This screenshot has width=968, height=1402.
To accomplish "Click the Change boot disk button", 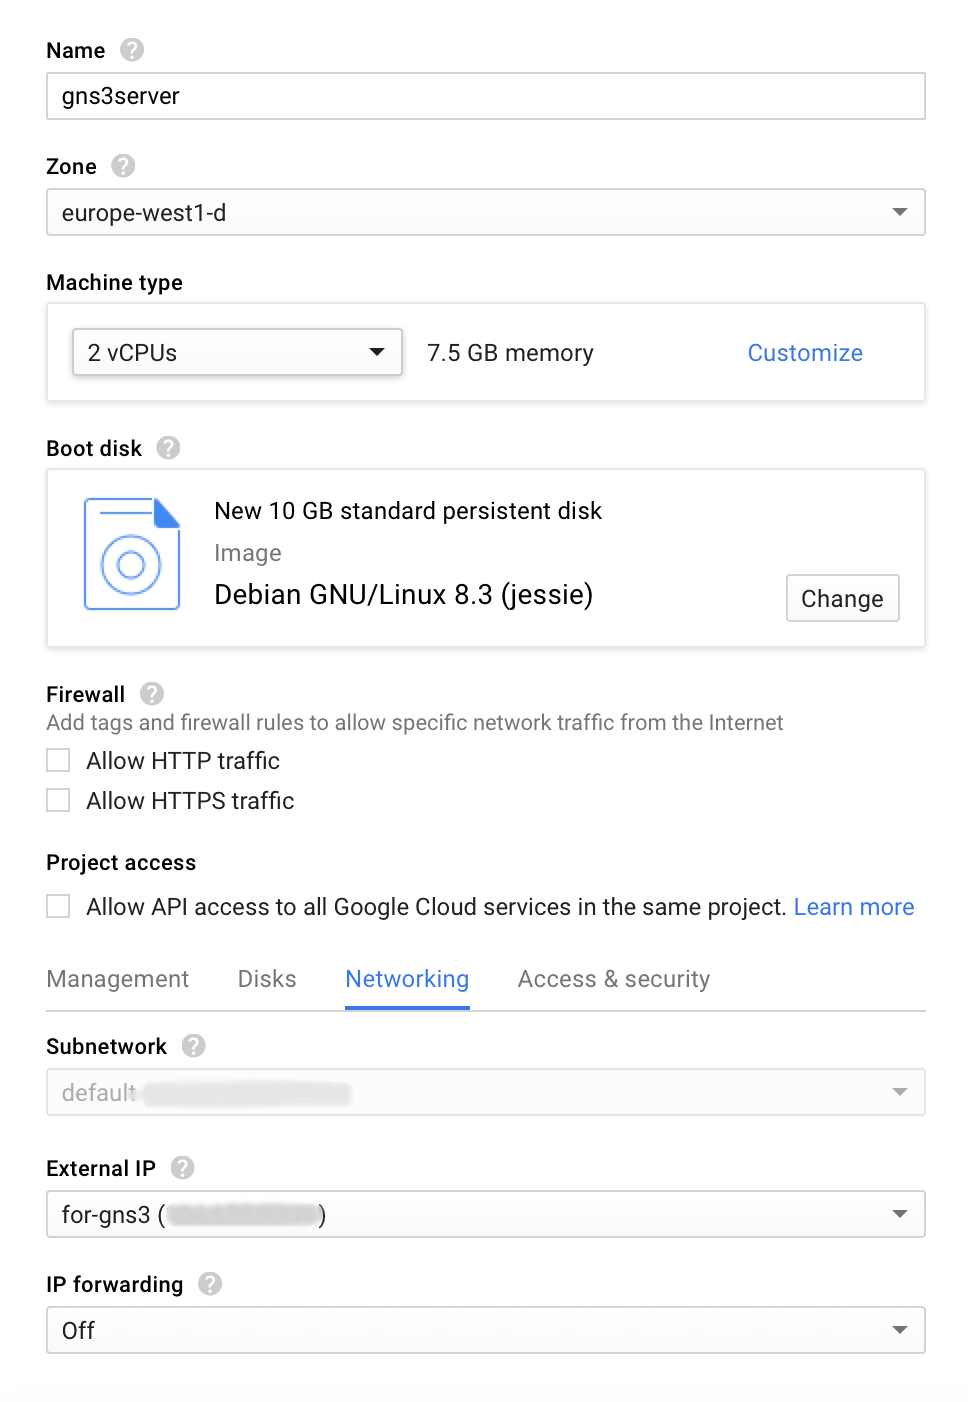I will (842, 598).
